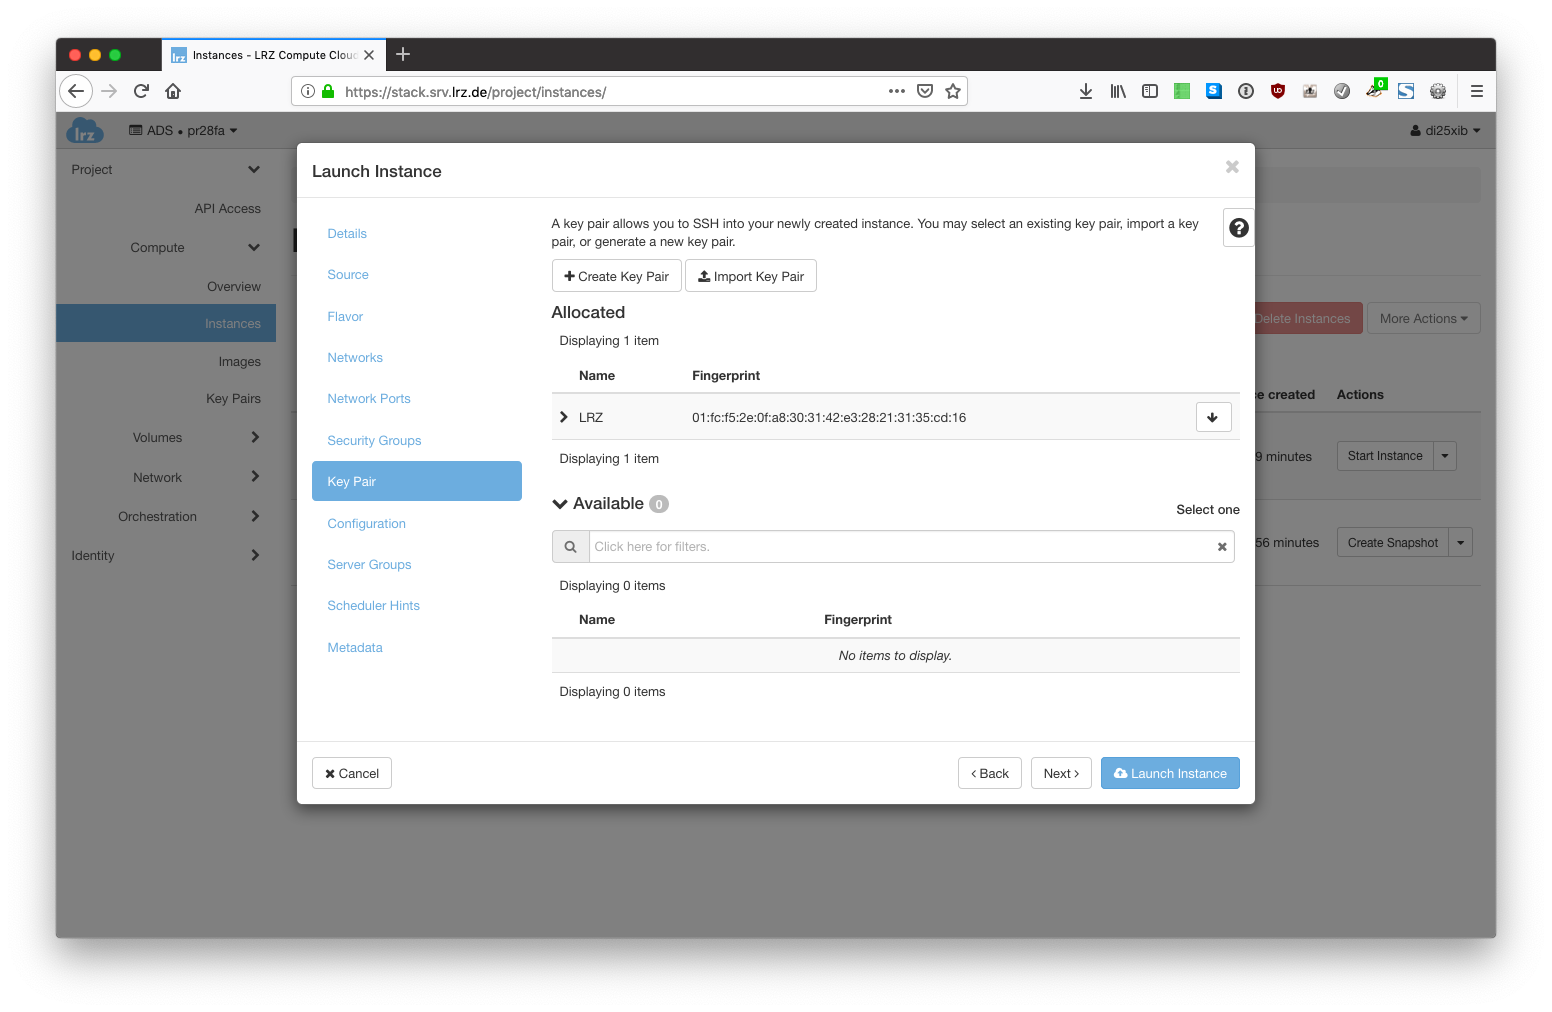Viewport: 1552px width, 1012px height.
Task: Open the ADS pr28fa project dropdown
Action: click(184, 131)
